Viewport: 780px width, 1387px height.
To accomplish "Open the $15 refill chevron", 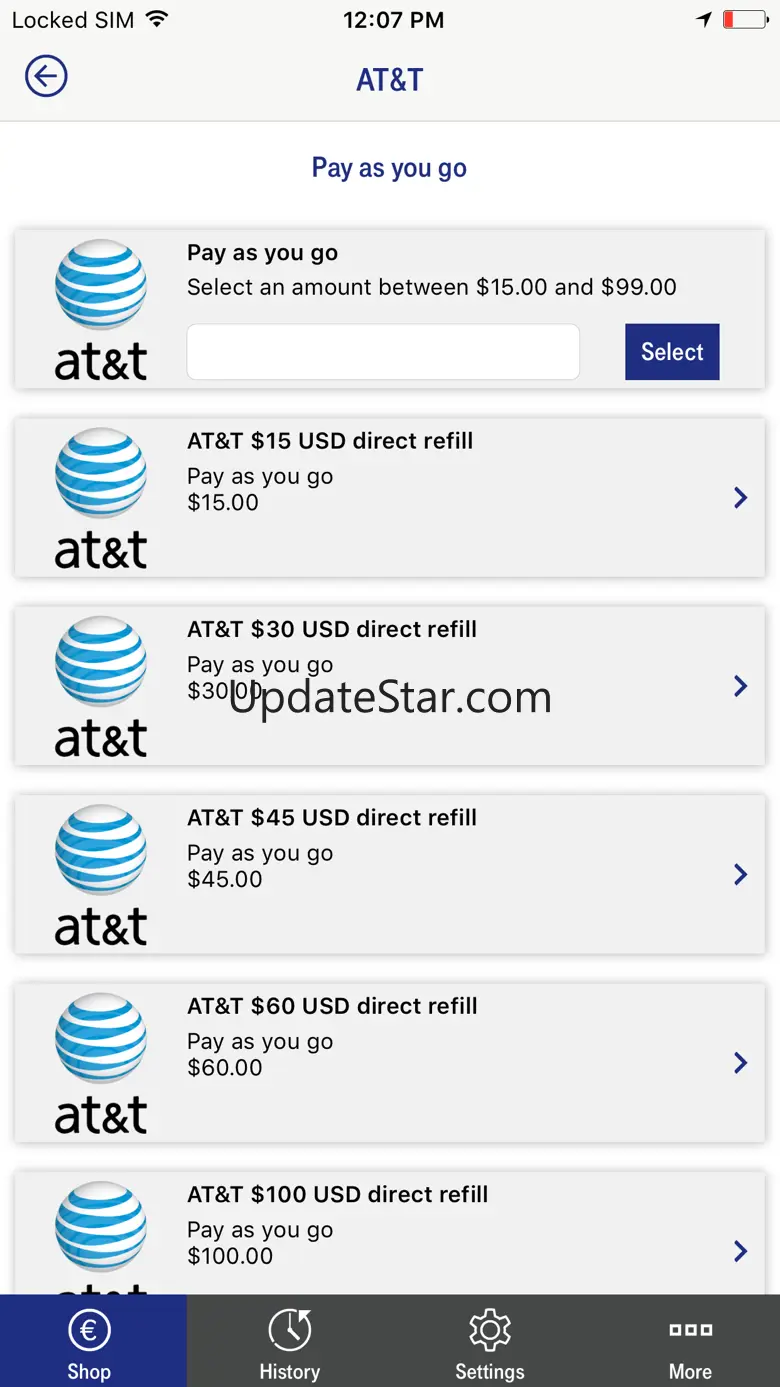I will [740, 498].
